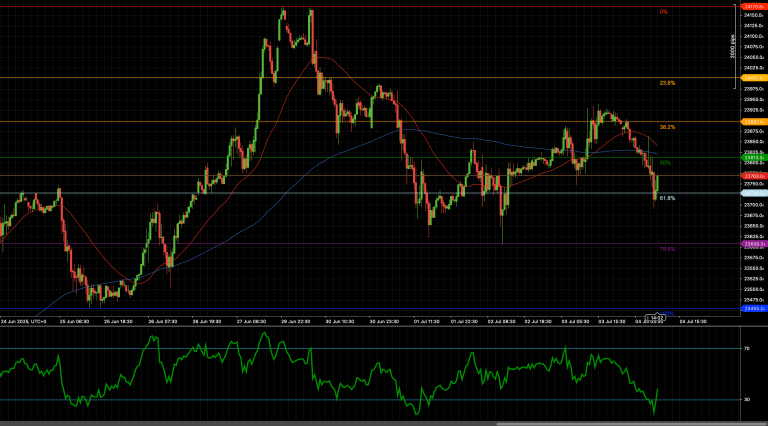
Task: Click the '01 Jul 11:30' time axis label
Action: [426, 322]
